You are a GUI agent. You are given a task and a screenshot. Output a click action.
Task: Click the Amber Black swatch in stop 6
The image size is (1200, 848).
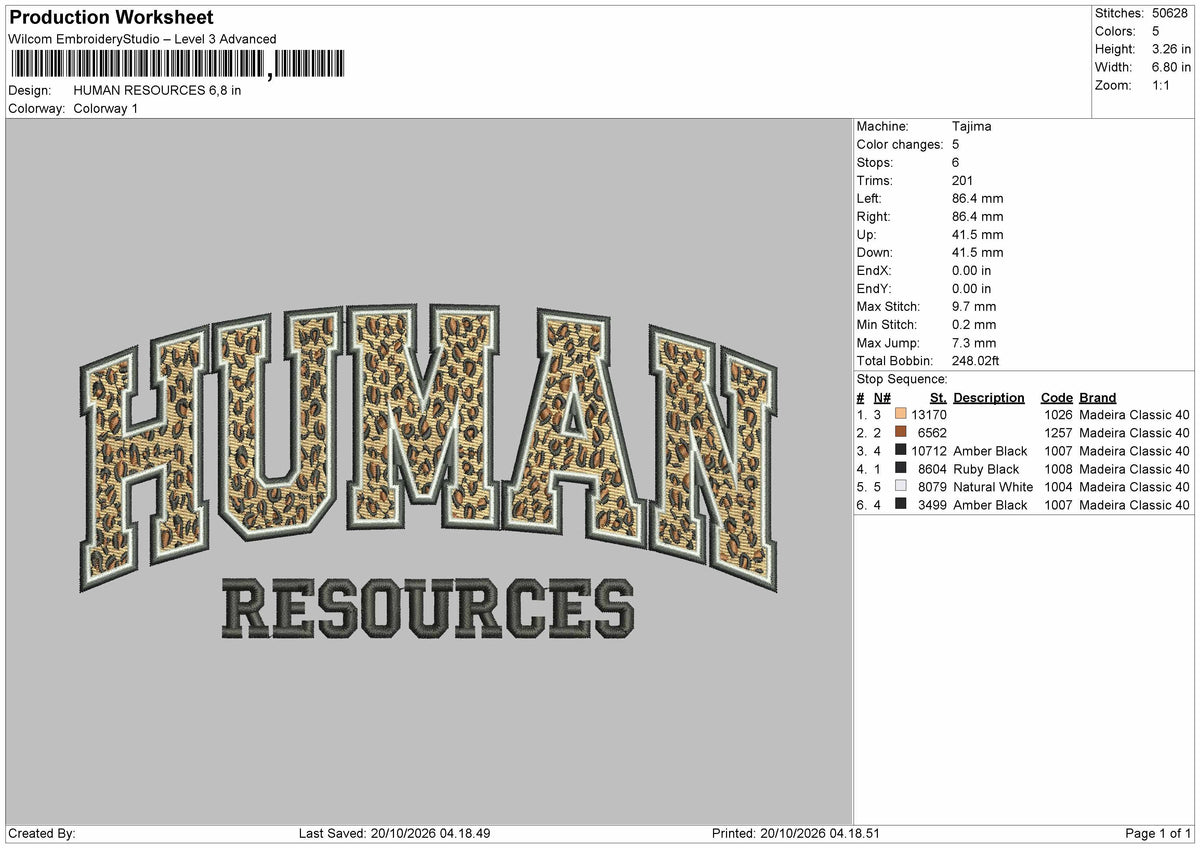(901, 505)
